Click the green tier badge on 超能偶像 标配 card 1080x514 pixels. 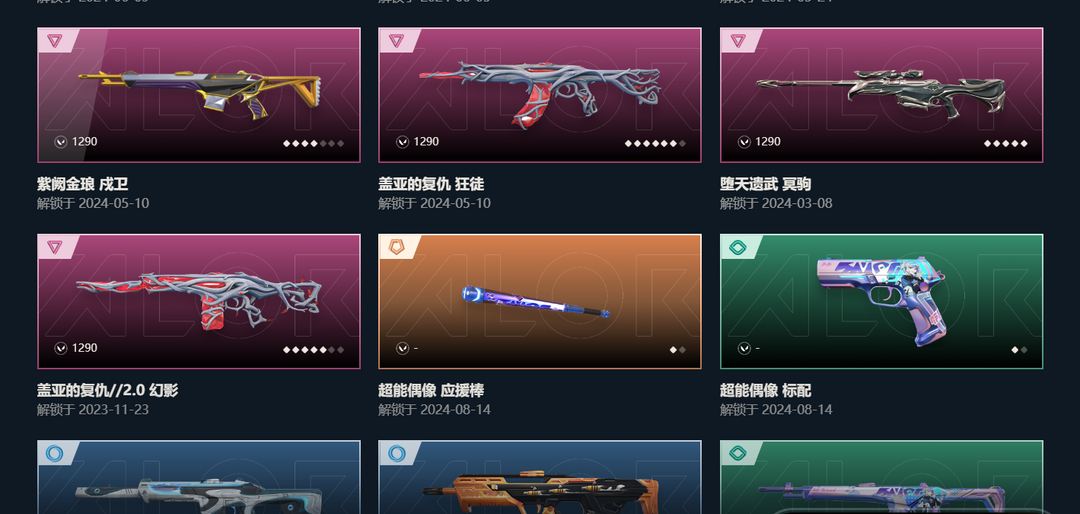point(738,247)
